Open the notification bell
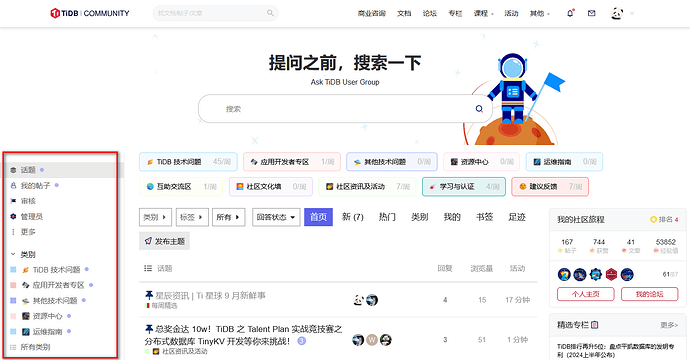Viewport: 690px width, 360px height. coord(570,13)
